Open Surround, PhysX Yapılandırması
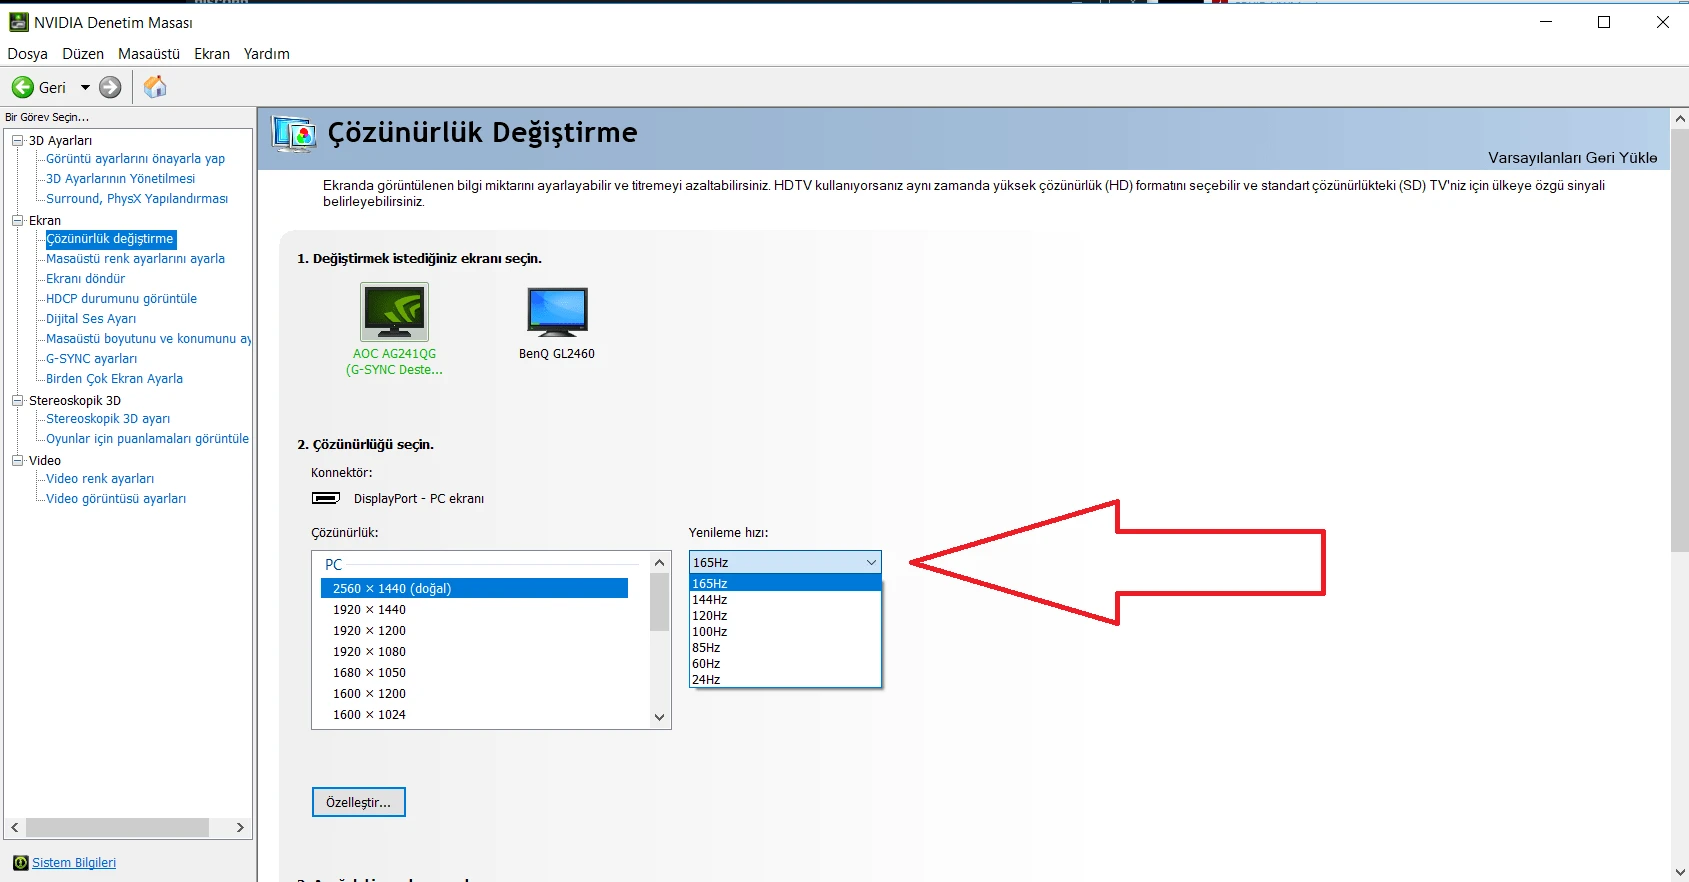 point(137,199)
